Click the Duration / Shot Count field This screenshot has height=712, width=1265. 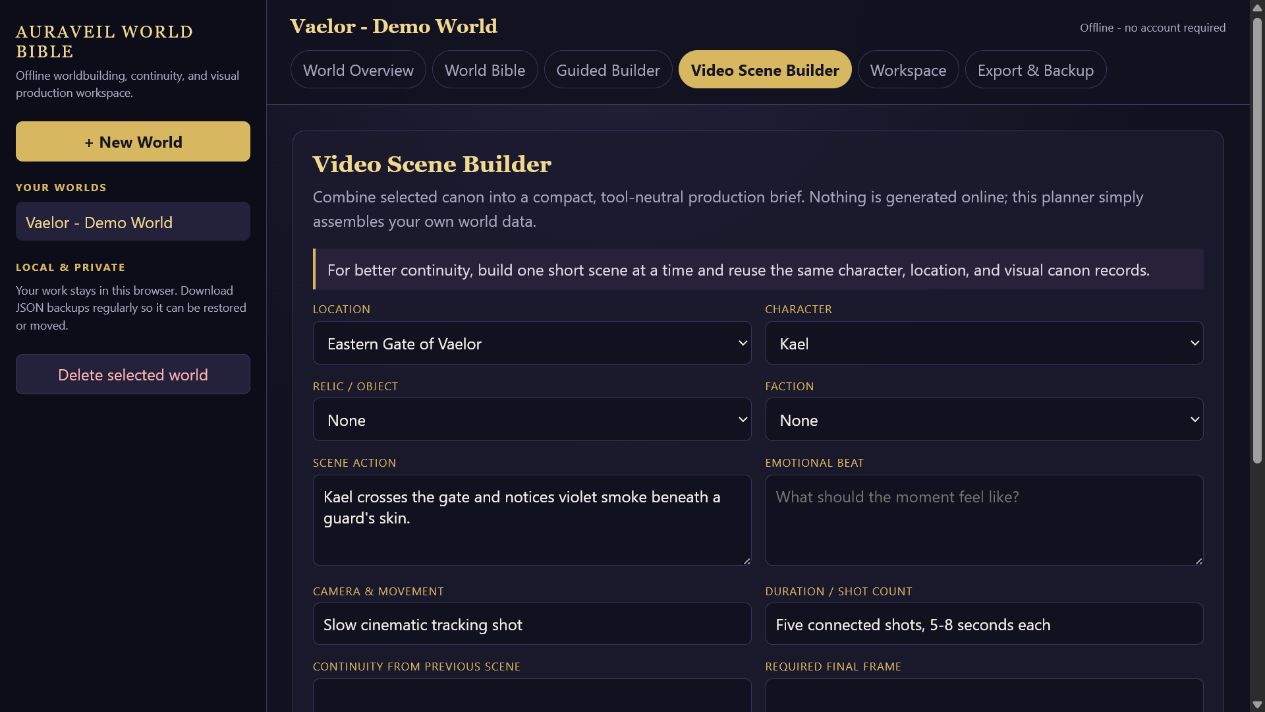pyautogui.click(x=984, y=624)
